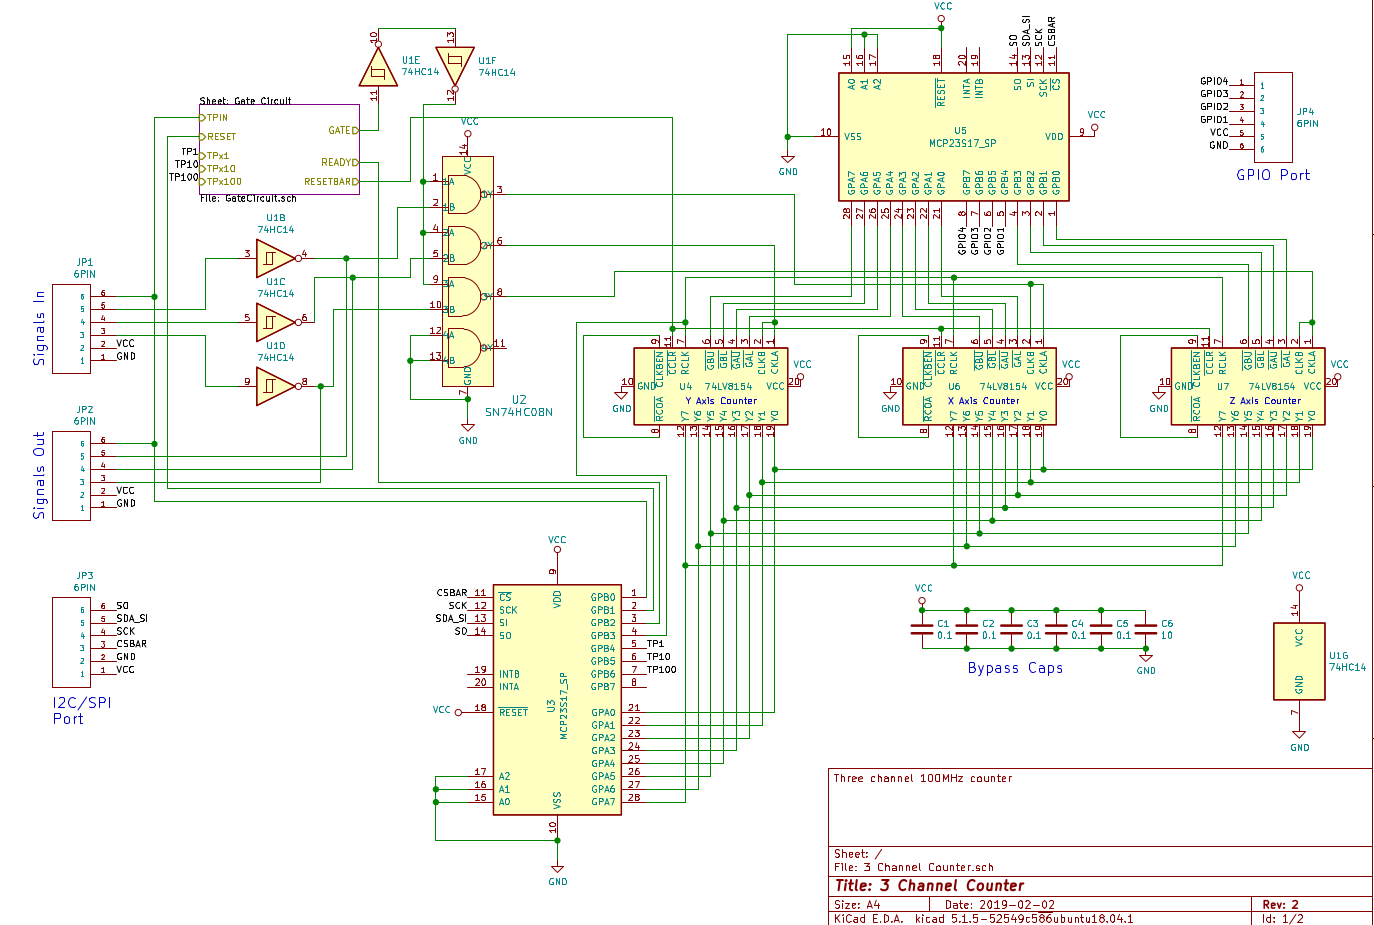Select the U5 MCP23S17_SP chip body

pyautogui.click(x=953, y=136)
